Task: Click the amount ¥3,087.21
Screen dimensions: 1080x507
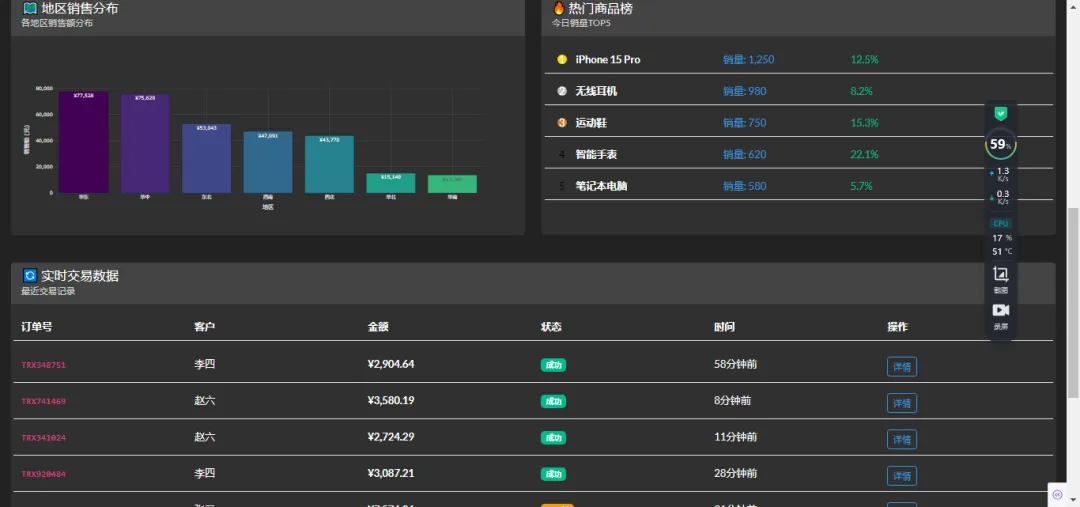Action: (x=391, y=473)
